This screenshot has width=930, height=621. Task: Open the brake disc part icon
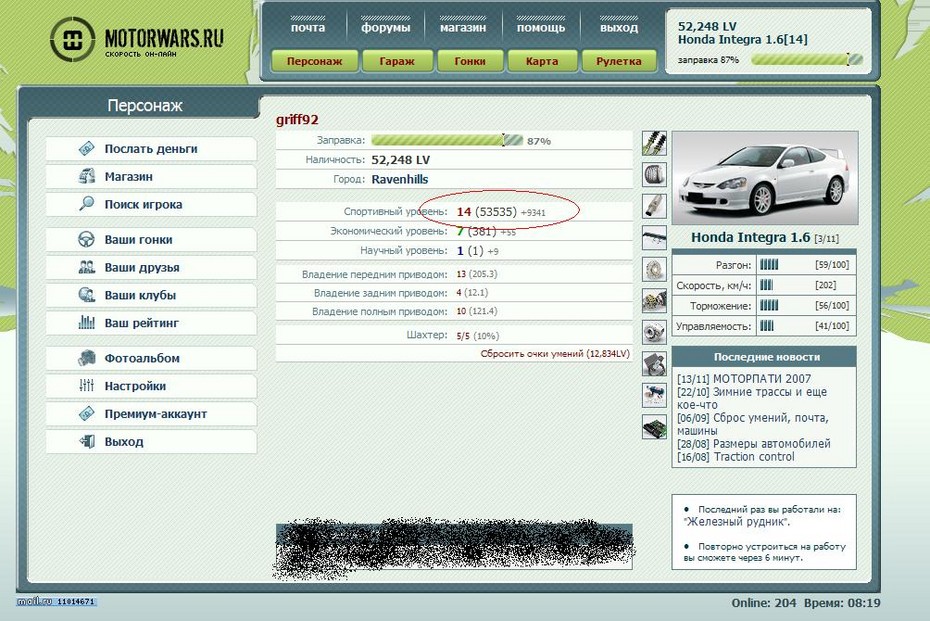[x=654, y=269]
